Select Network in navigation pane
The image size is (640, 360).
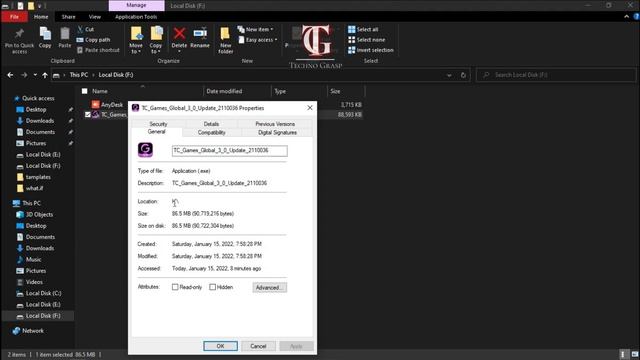[33, 331]
